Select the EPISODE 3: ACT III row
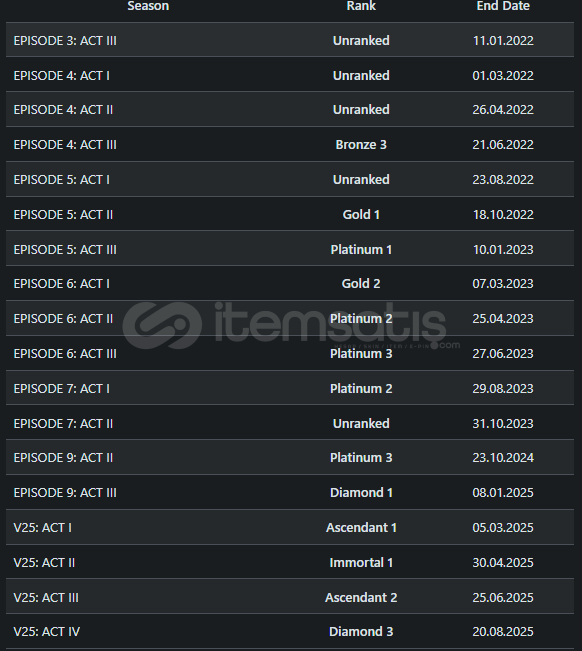Screen dimensions: 582x651 (x=290, y=40)
